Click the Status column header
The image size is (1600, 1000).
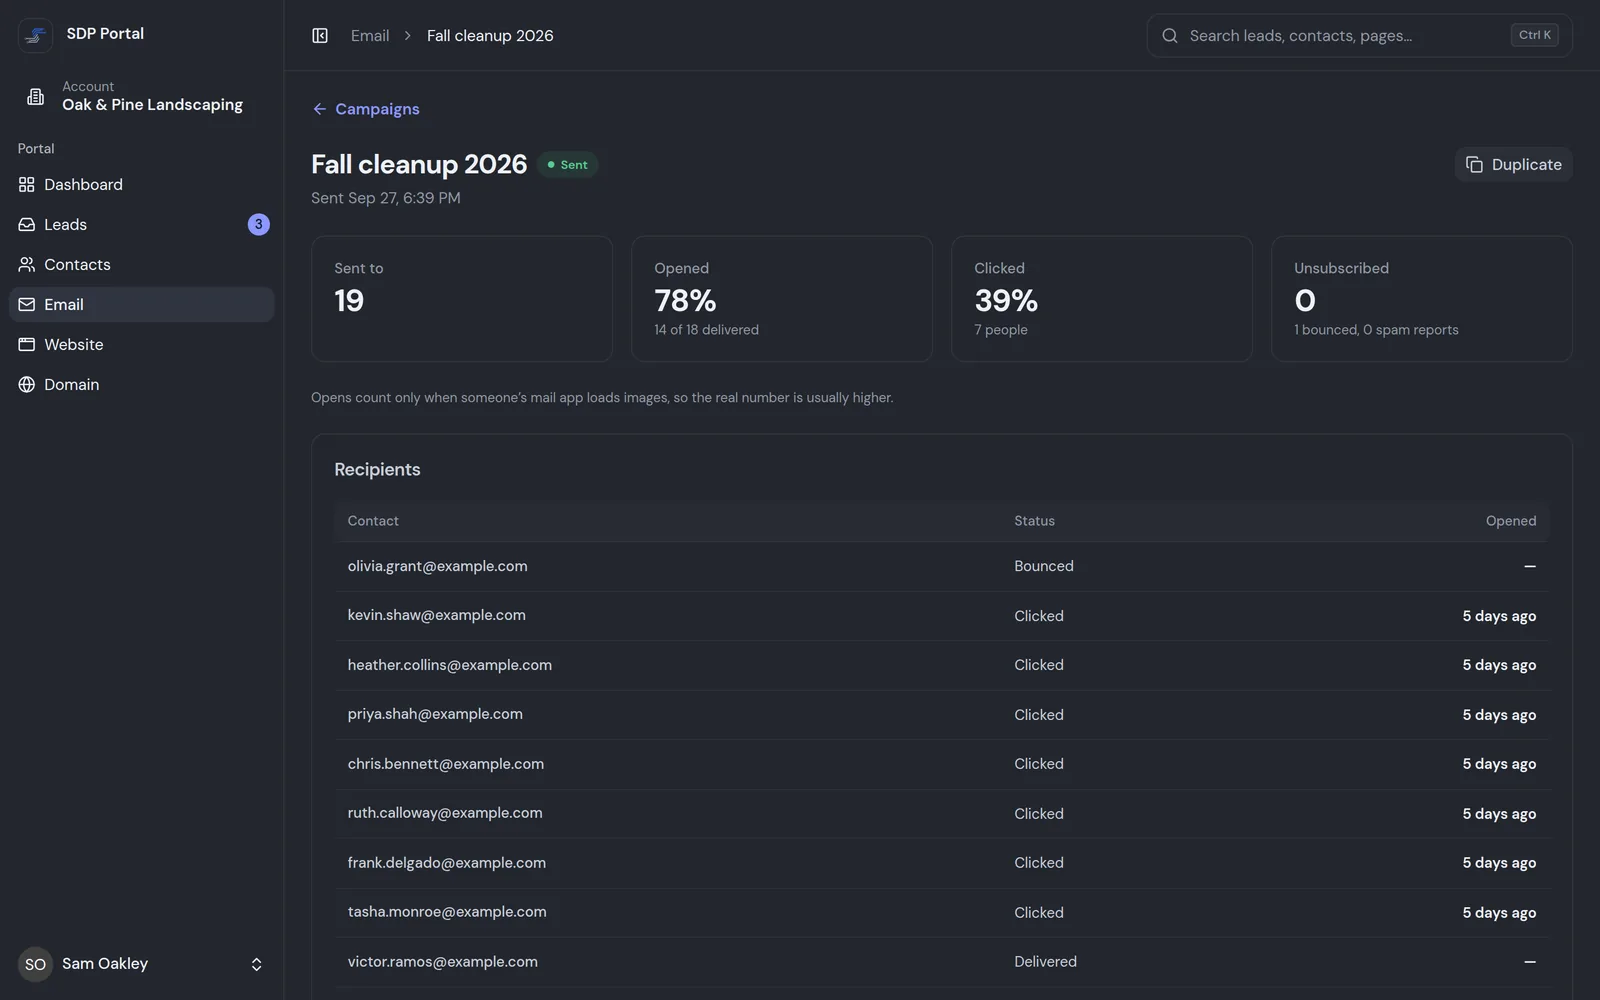[x=1034, y=521]
